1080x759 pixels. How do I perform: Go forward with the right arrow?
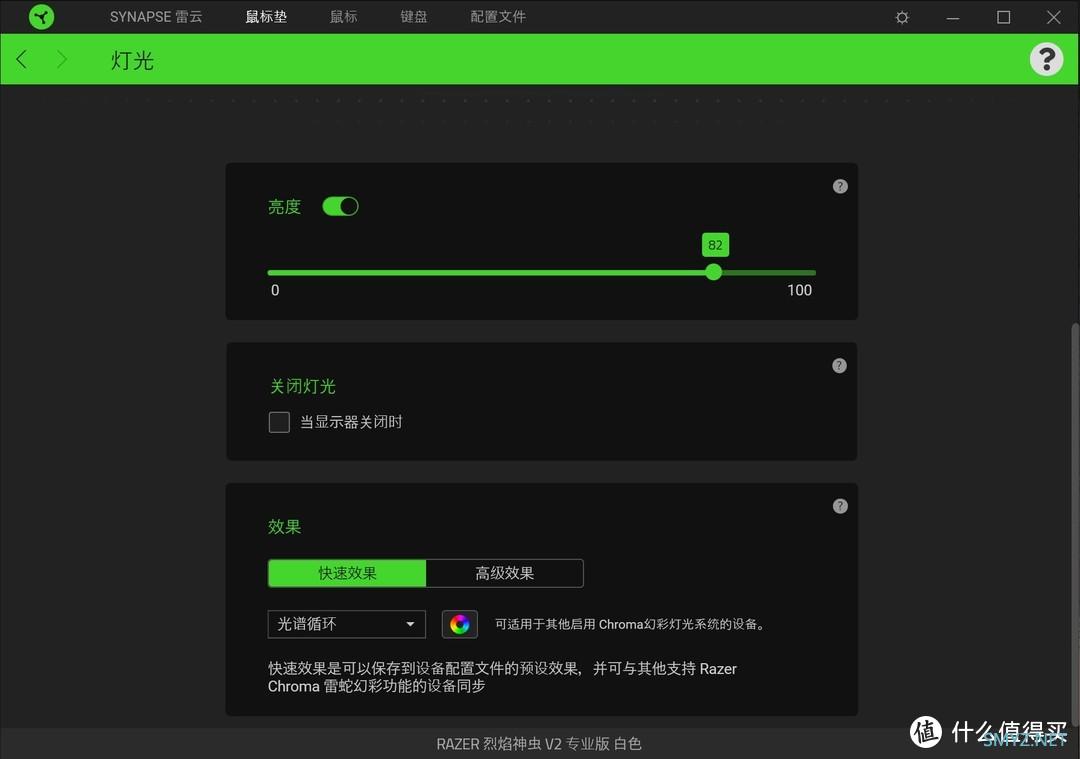click(x=62, y=59)
